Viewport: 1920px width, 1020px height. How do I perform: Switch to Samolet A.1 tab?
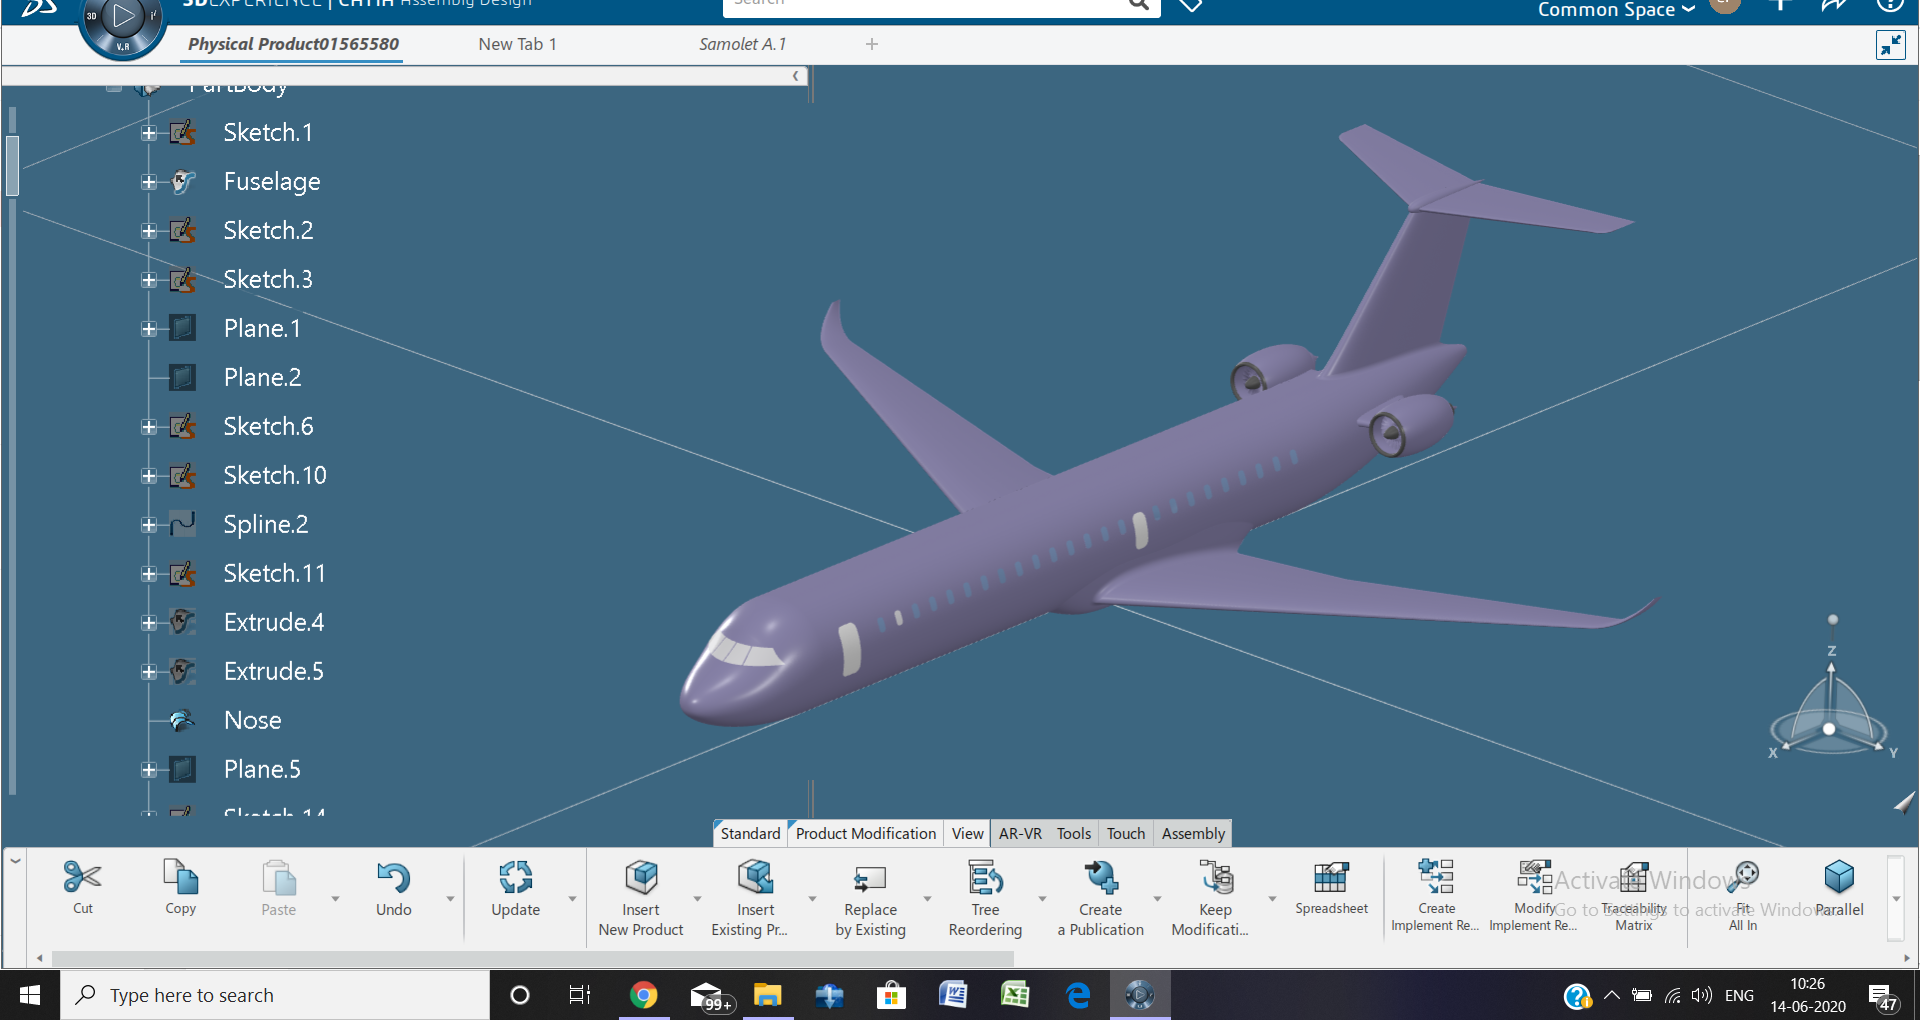point(742,44)
